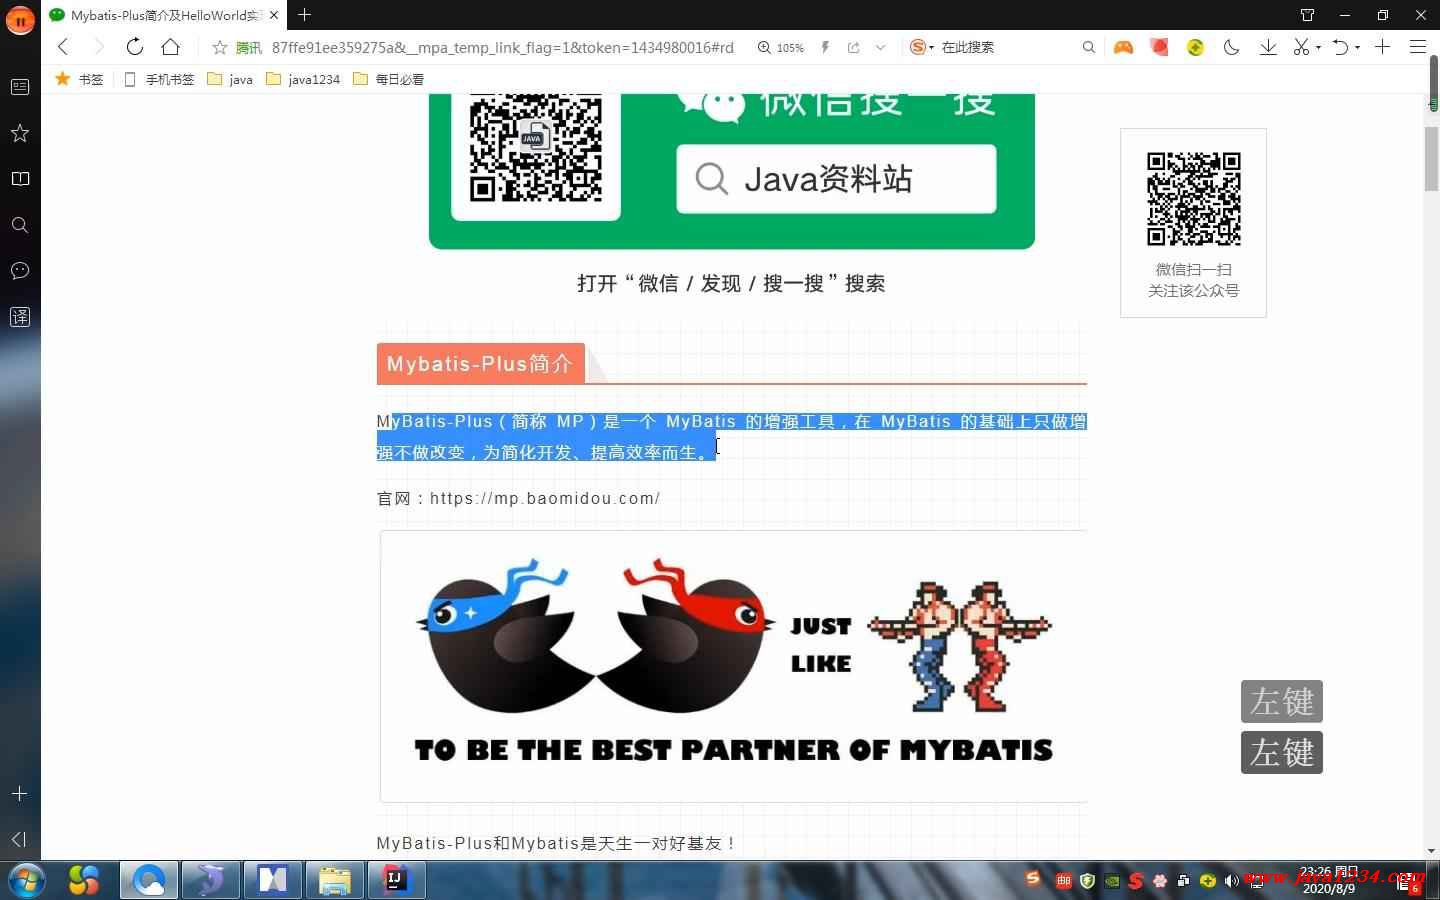Image resolution: width=1440 pixels, height=900 pixels.
Task: Open a new tab with the plus button
Action: click(305, 15)
